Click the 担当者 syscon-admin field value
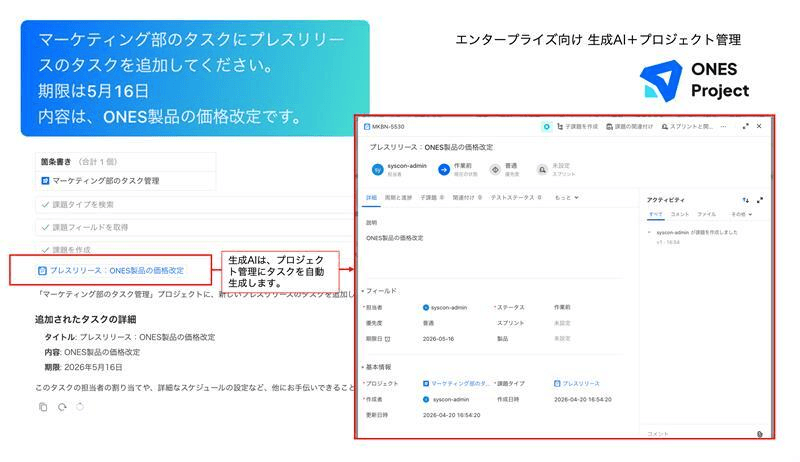The image size is (800, 462). tap(445, 307)
